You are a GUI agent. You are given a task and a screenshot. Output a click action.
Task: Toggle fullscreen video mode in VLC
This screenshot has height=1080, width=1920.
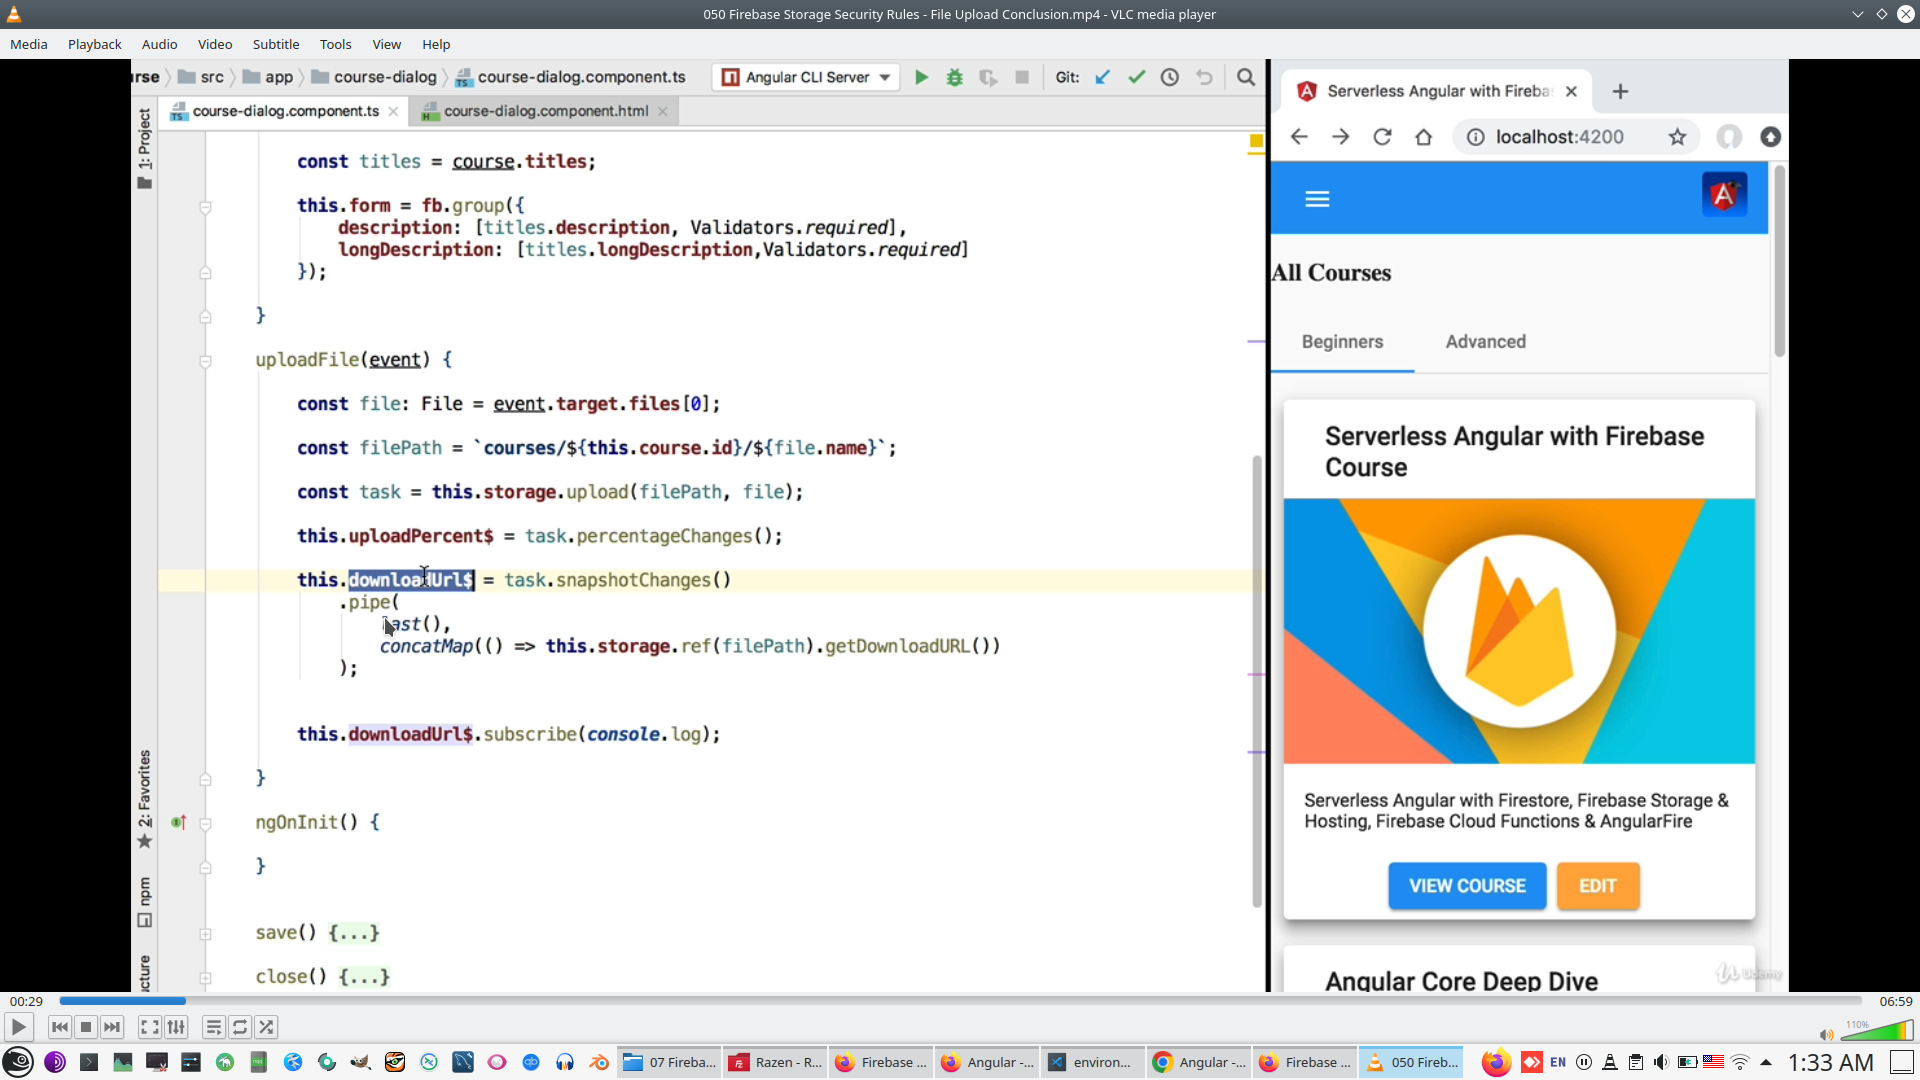point(149,1027)
